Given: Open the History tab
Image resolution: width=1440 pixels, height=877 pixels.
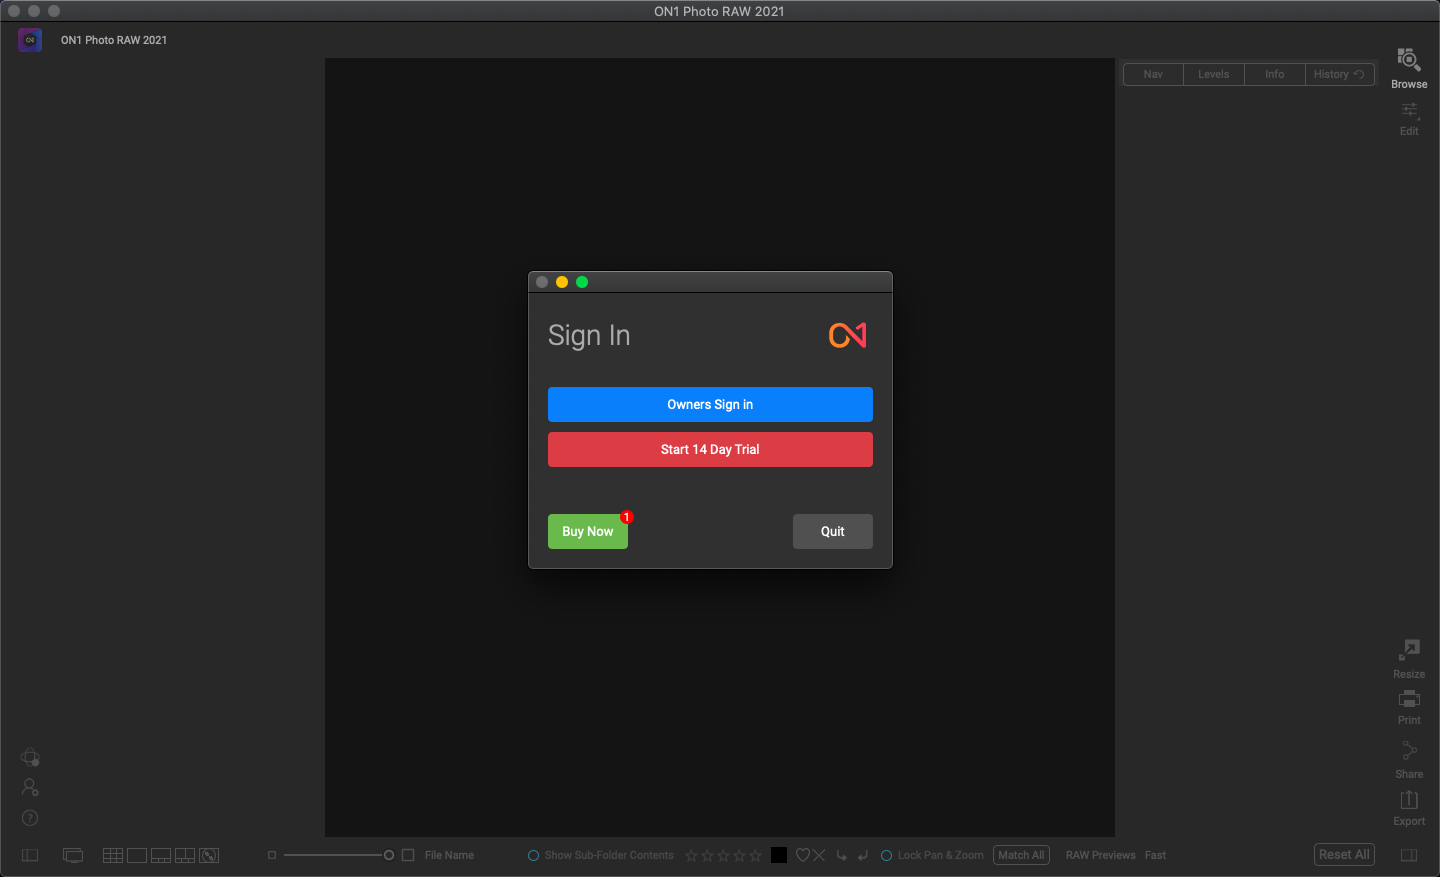Looking at the screenshot, I should click(x=1337, y=74).
